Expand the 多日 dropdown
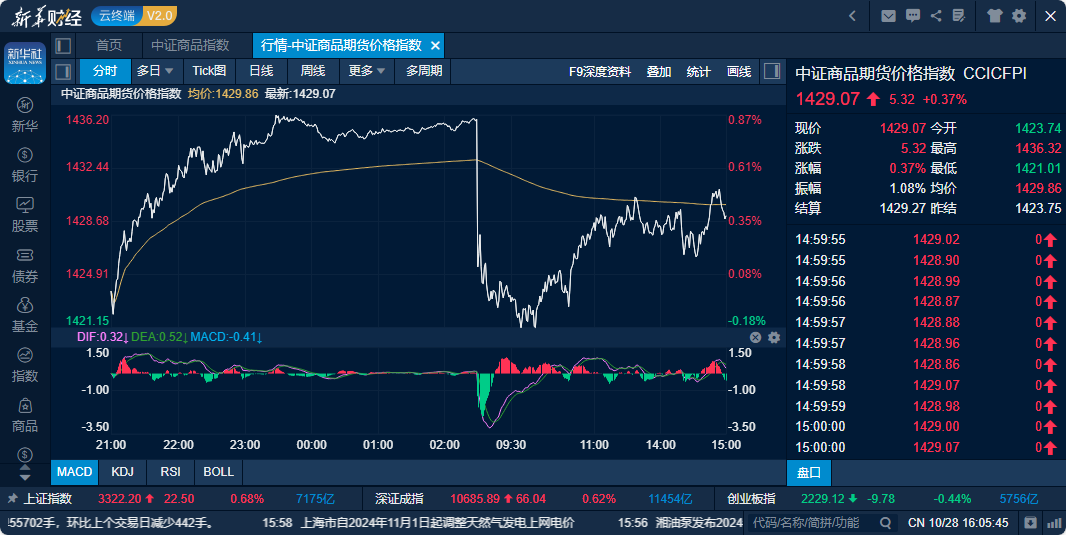The height and width of the screenshot is (535, 1066). coord(155,71)
